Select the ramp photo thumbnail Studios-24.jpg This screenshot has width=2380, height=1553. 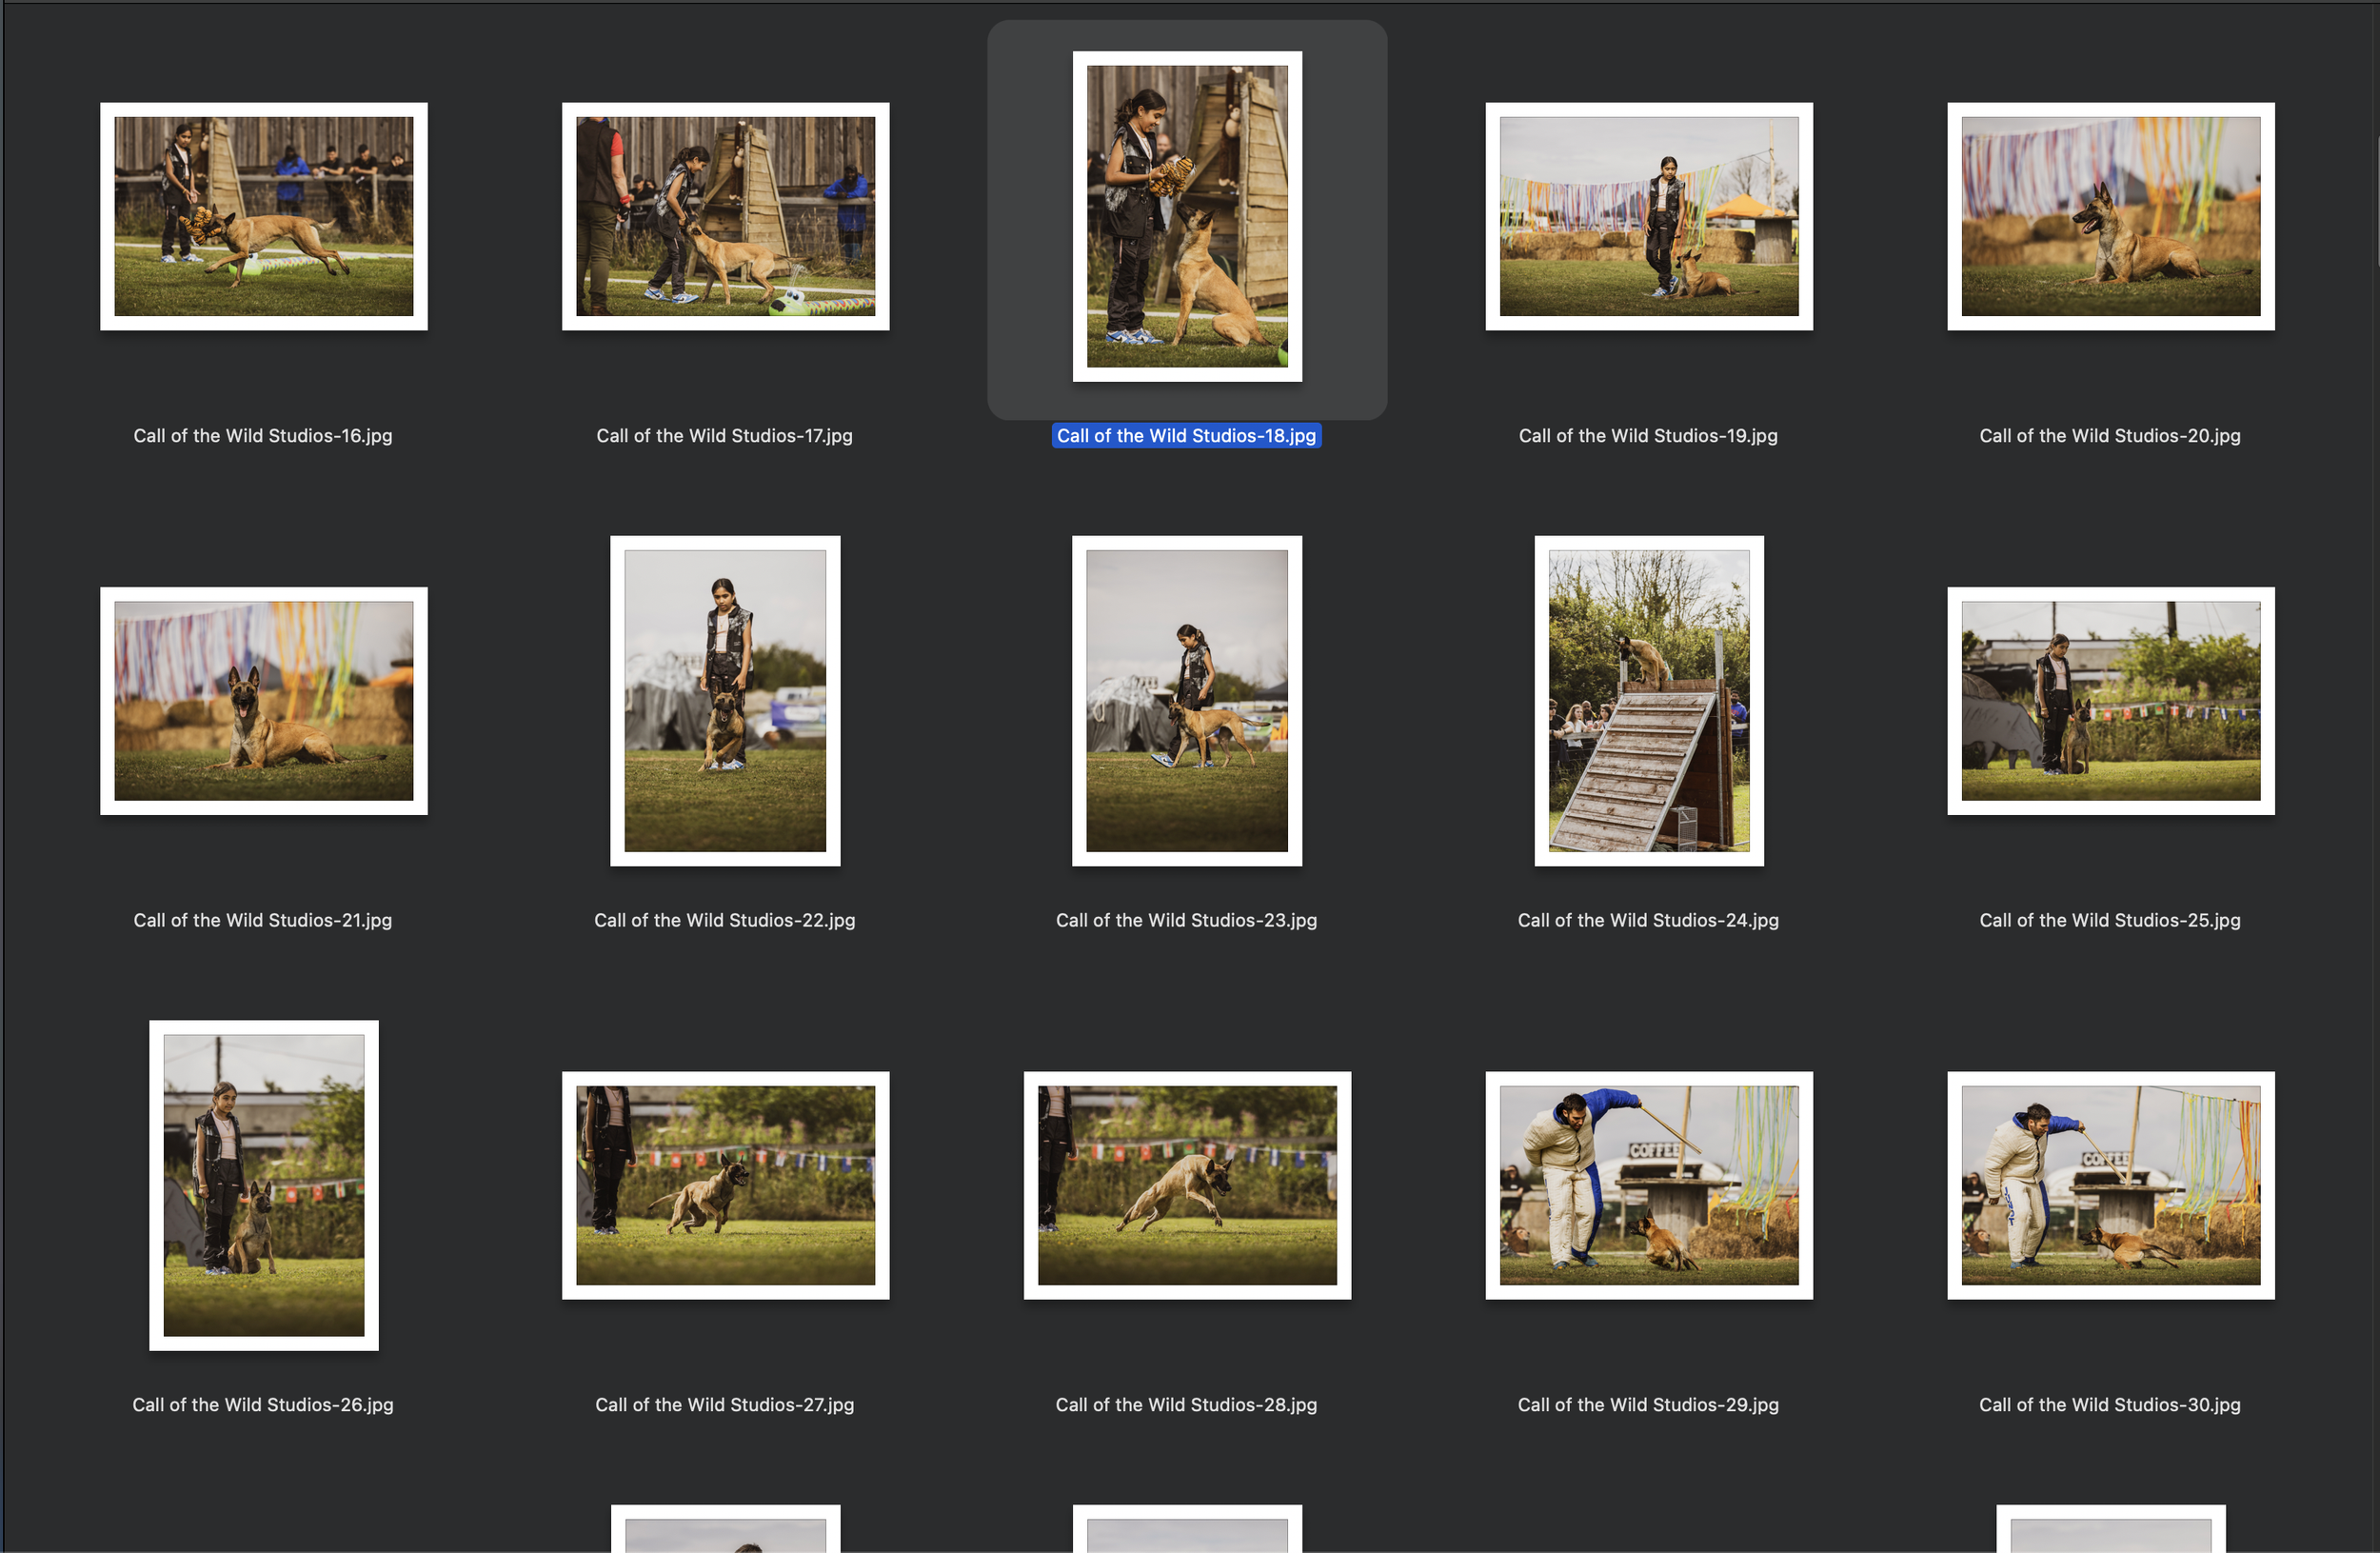[1649, 700]
